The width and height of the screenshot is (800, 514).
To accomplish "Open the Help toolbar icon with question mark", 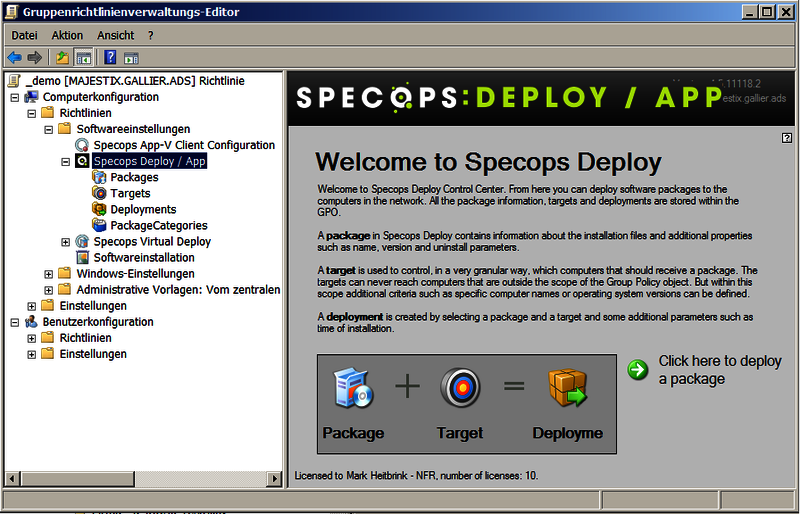I will click(x=110, y=57).
